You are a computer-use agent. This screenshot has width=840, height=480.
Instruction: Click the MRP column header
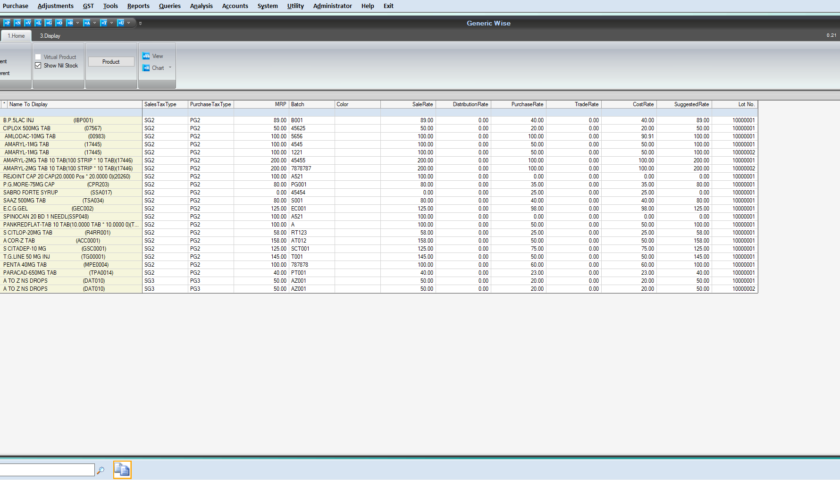261,104
